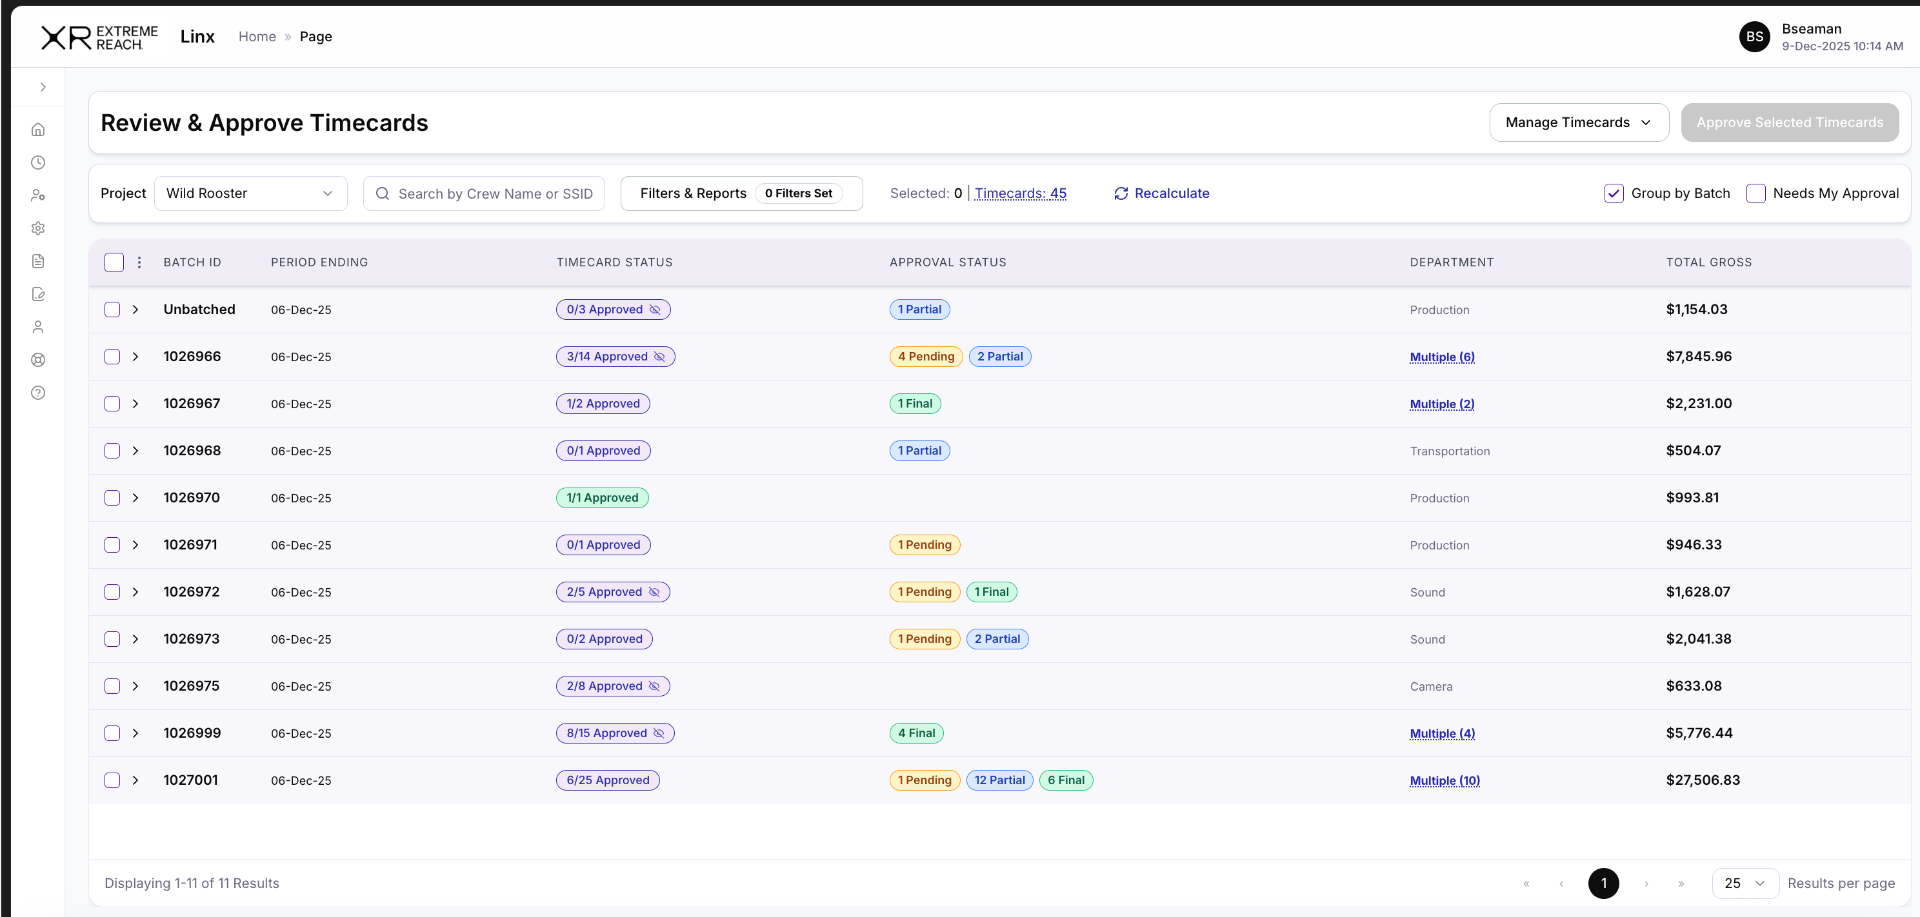Click the Home breadcrumb

coord(257,37)
